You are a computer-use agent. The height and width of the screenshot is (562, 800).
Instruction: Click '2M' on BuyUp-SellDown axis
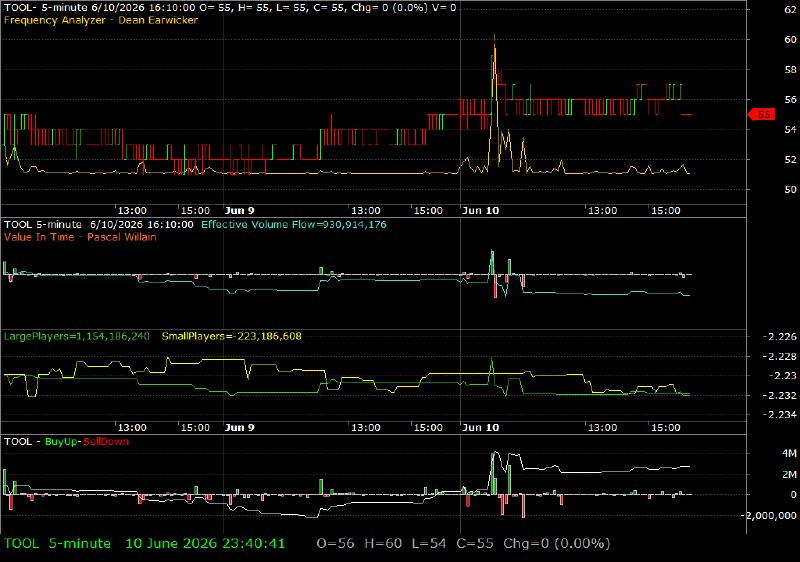tap(789, 475)
